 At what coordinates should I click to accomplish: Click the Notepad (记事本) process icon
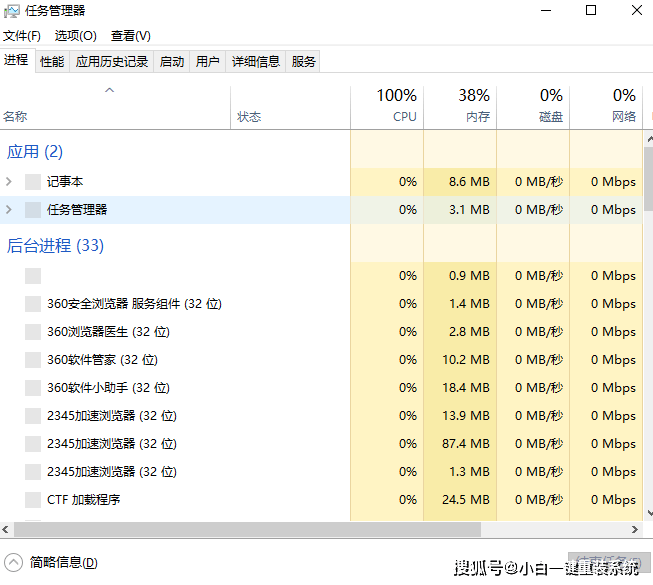pyautogui.click(x=33, y=182)
